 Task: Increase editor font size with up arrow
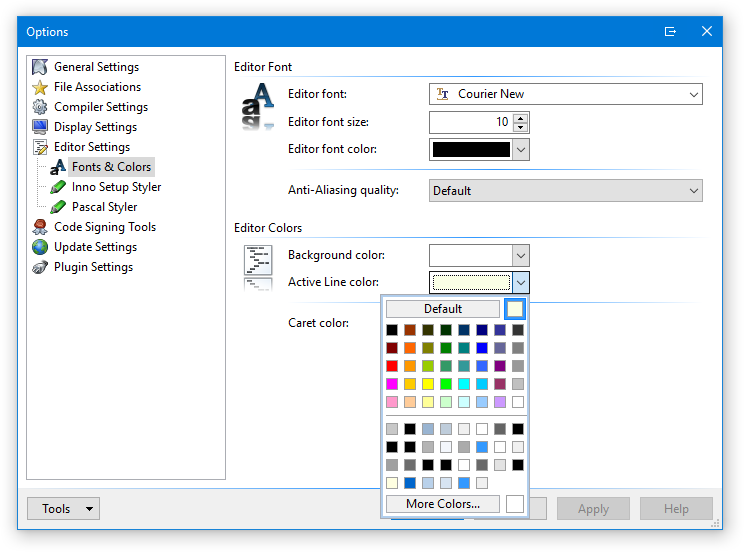coord(520,117)
